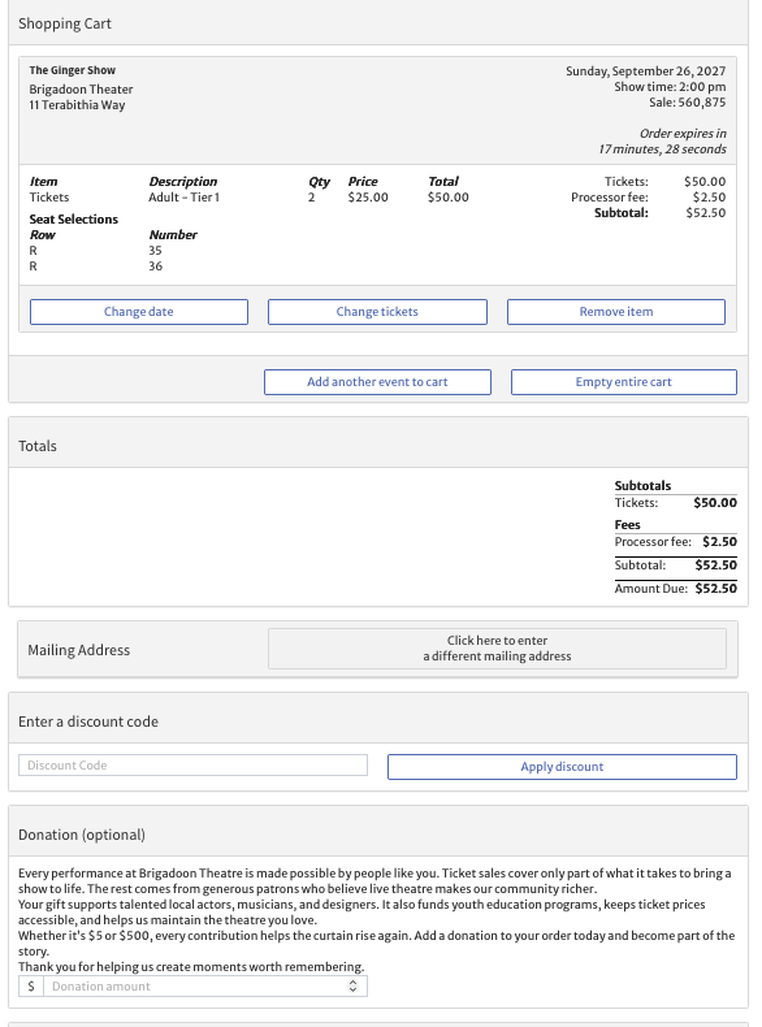Select 'Processor fee:' label in Totals panel

[653, 542]
